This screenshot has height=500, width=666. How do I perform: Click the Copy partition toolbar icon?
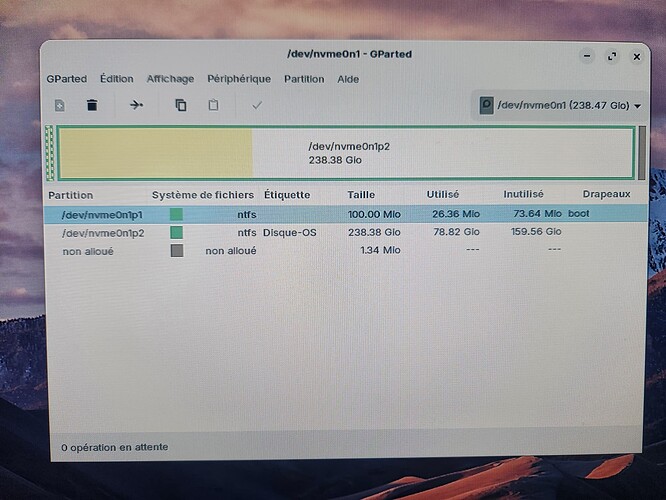181,105
